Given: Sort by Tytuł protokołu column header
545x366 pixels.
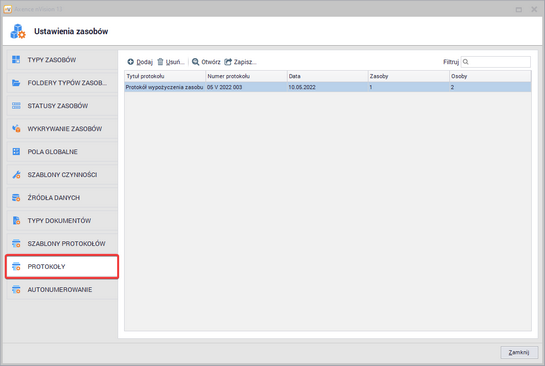Looking at the screenshot, I should coord(165,76).
